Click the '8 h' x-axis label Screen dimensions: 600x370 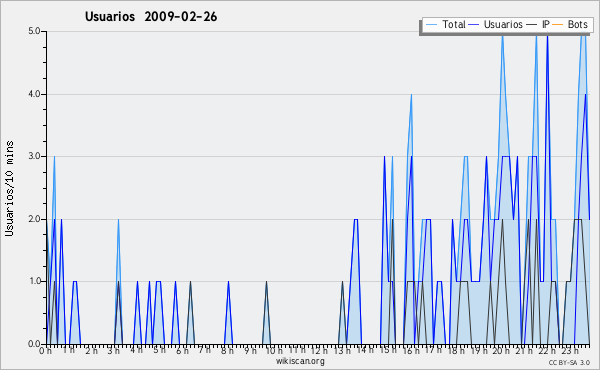click(227, 351)
